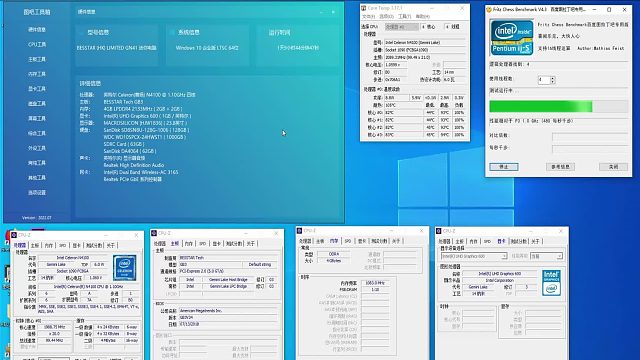
Task: Switch to 显卡 tab in the CPU-Z memory window
Action: tap(362, 241)
